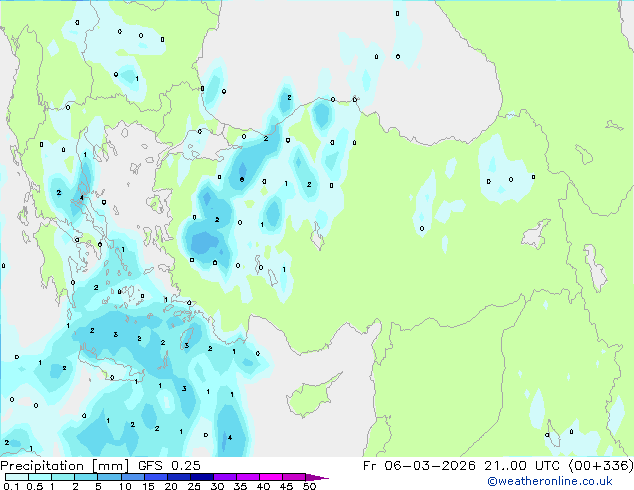Click the legend label '10'
The image size is (634, 490).
coord(125,486)
